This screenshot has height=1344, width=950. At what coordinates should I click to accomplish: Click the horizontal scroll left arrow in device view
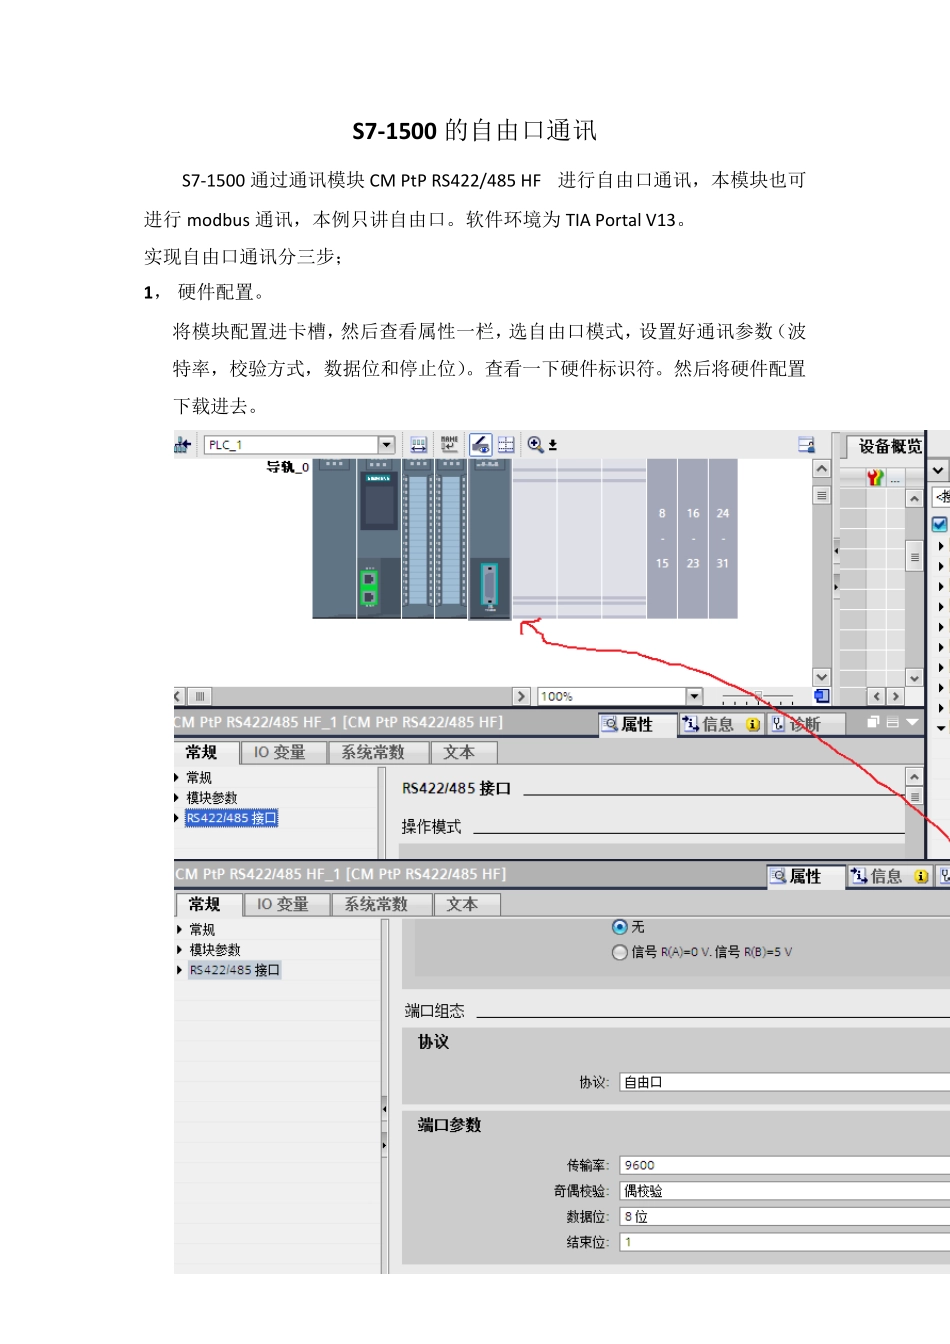coord(178,696)
